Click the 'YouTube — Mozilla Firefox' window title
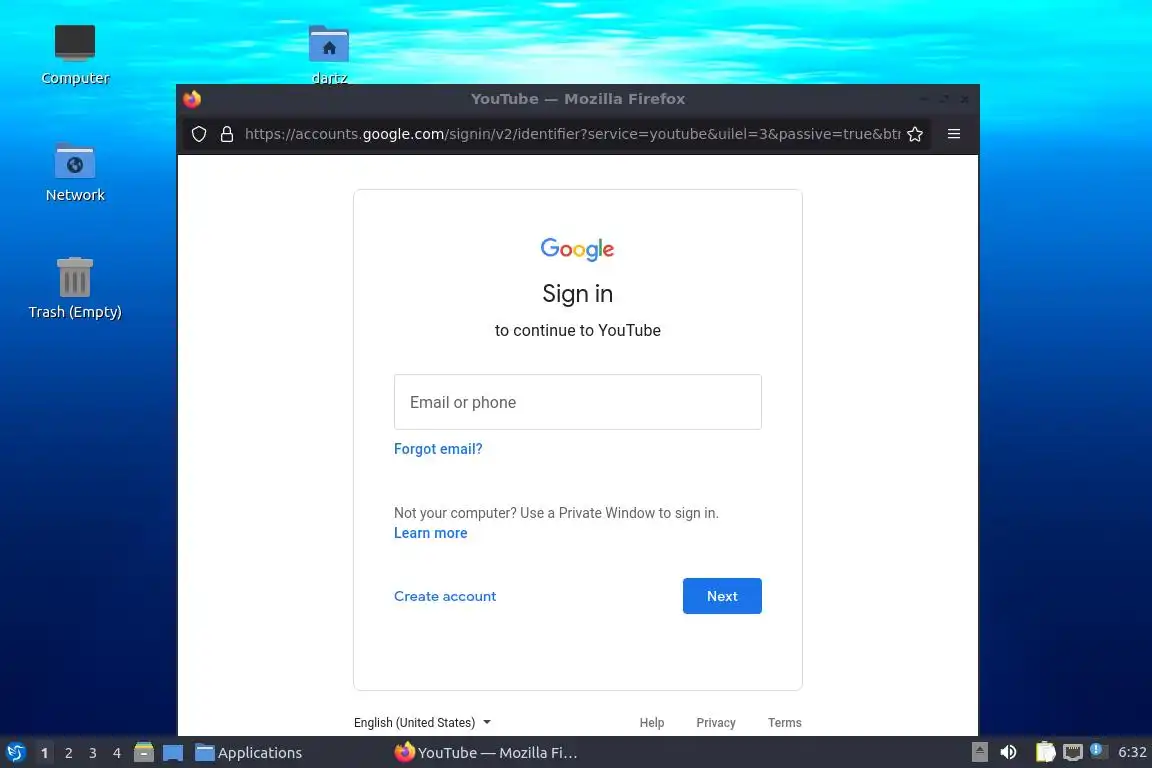This screenshot has height=768, width=1152. coord(577,98)
